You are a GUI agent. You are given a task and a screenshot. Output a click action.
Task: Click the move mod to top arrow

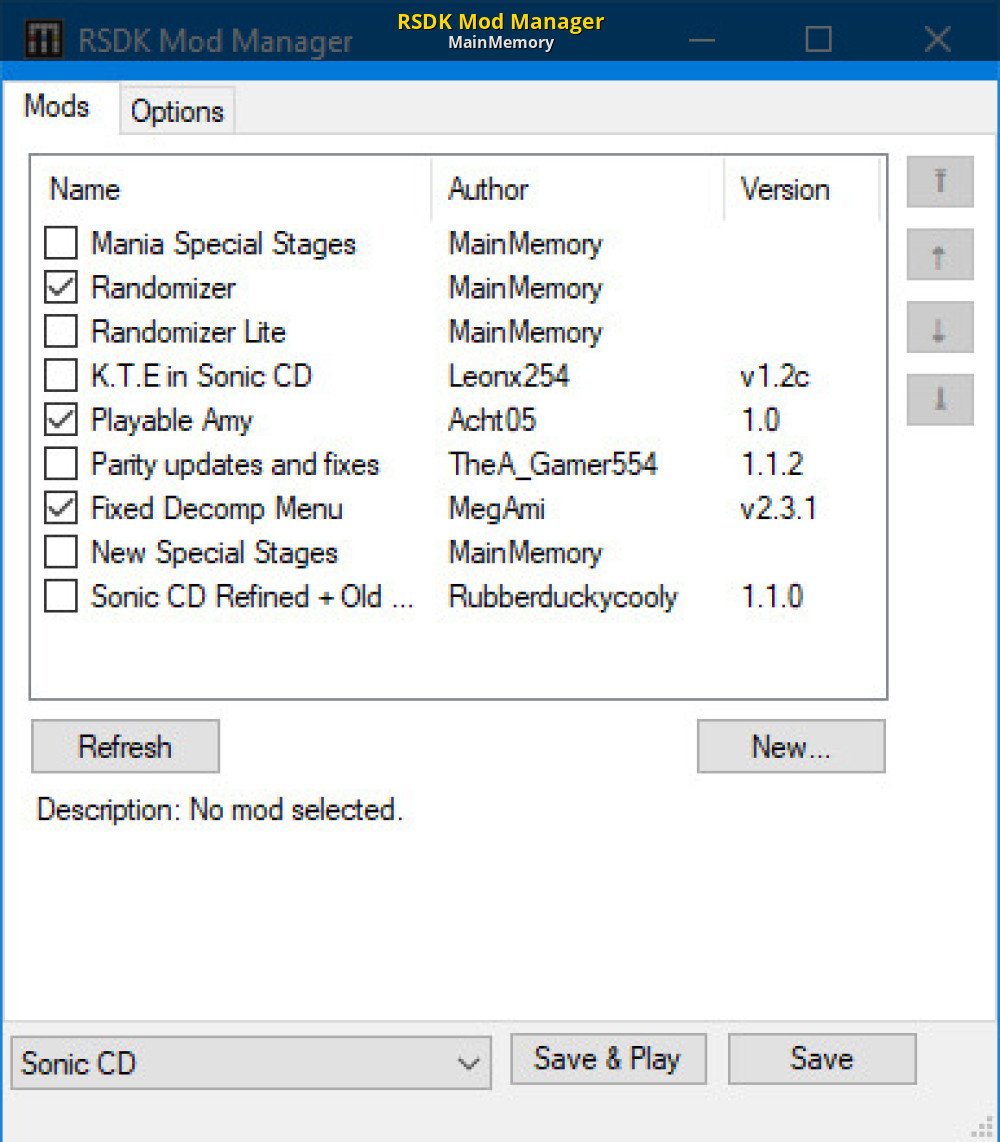click(x=939, y=181)
